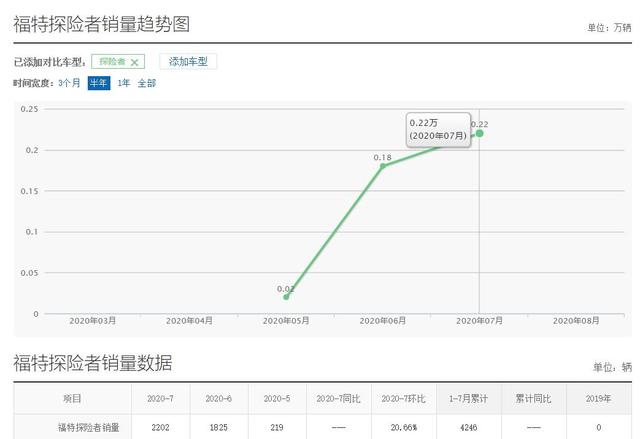
Task: Click the 0.15 y-axis label
Action: coord(29,191)
